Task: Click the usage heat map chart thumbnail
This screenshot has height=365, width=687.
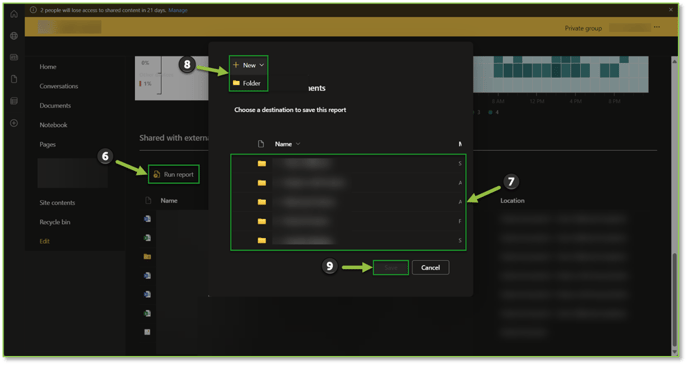Action: pos(560,74)
